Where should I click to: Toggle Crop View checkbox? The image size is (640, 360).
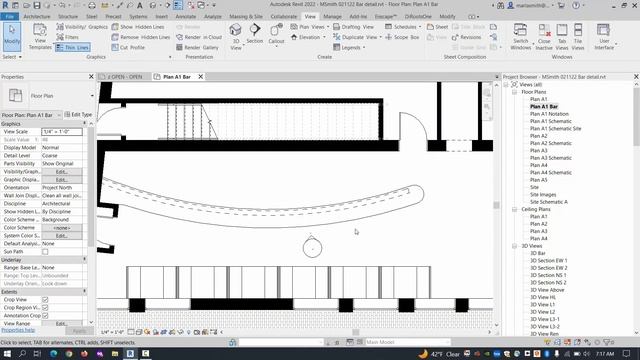coord(45,300)
